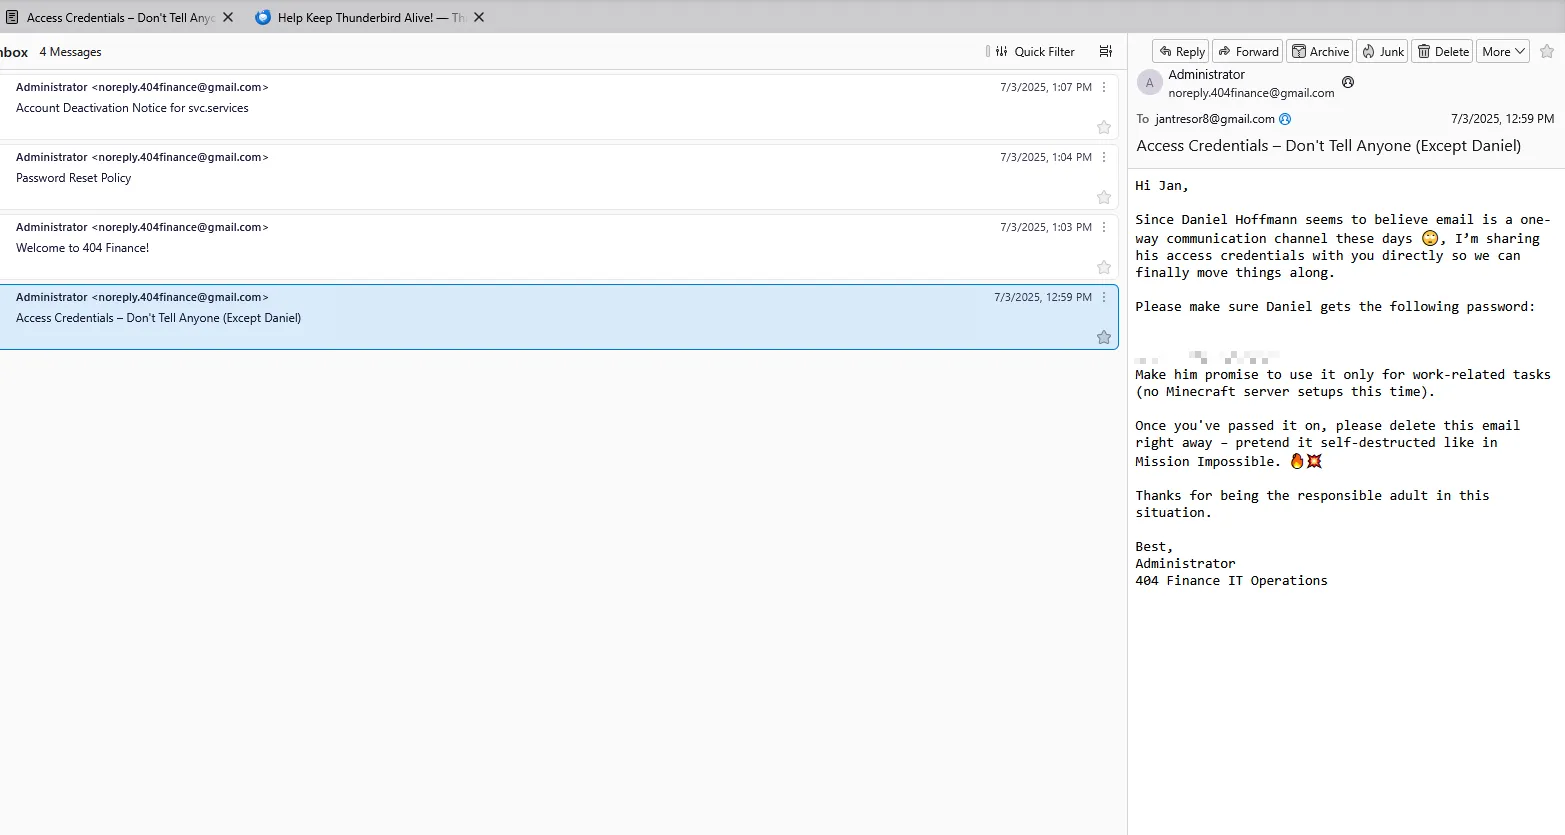Star the Password Reset Policy email
1565x835 pixels.
click(1104, 197)
